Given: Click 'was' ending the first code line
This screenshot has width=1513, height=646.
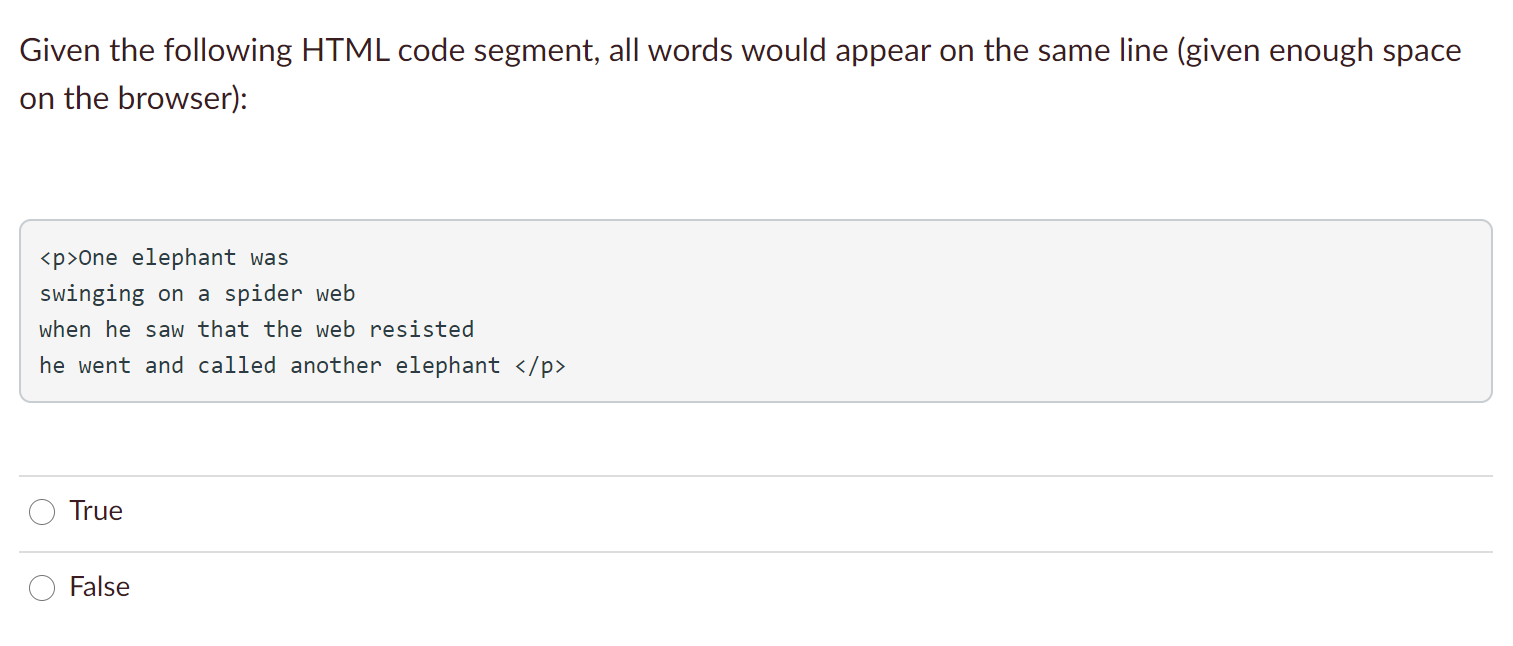Looking at the screenshot, I should point(270,258).
